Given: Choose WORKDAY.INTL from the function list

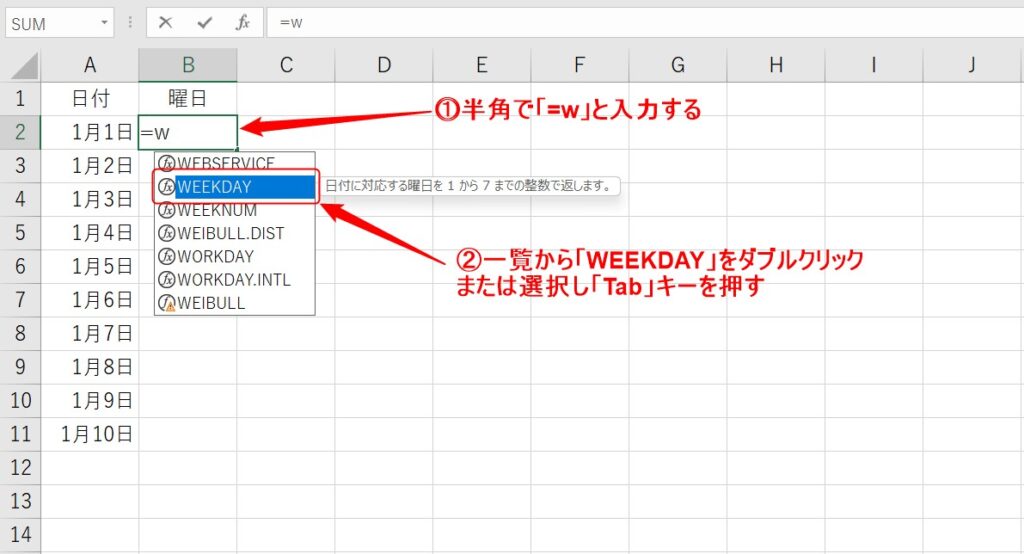Looking at the screenshot, I should point(234,280).
